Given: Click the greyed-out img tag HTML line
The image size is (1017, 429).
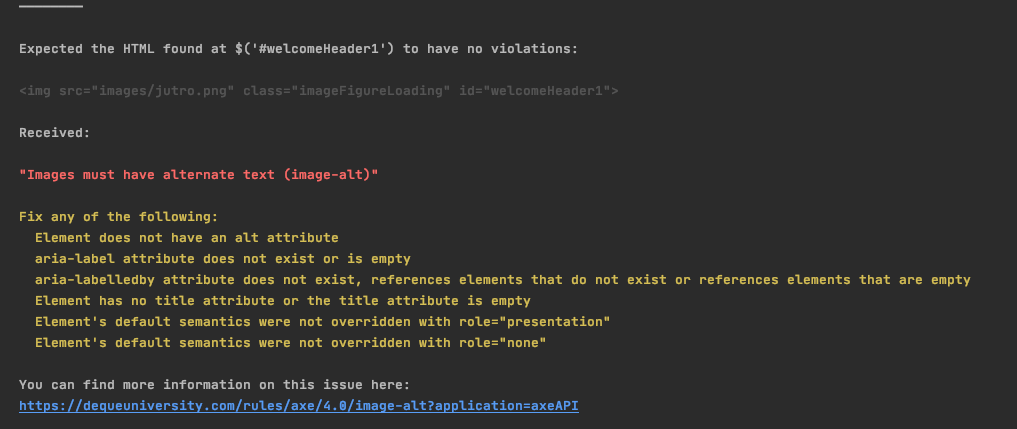Looking at the screenshot, I should point(318,91).
